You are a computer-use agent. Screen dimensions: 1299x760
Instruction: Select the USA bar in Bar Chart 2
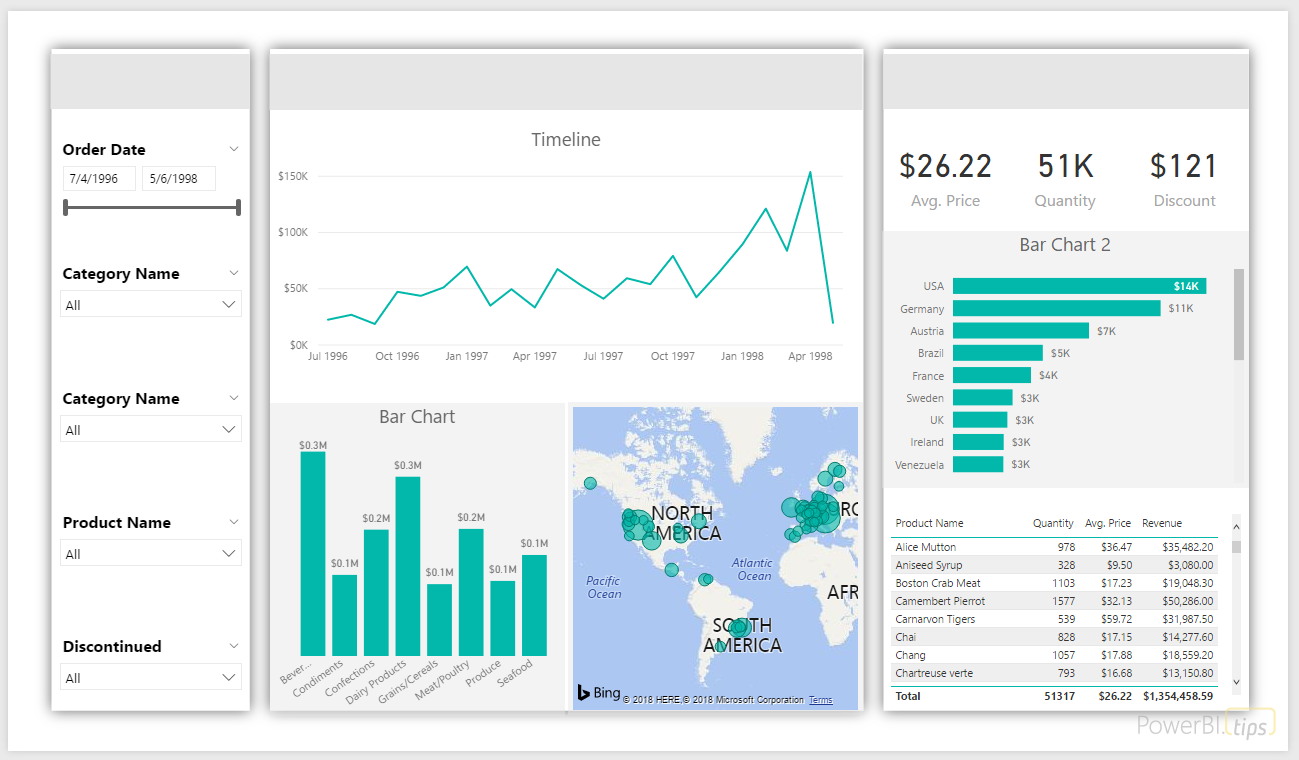1079,286
